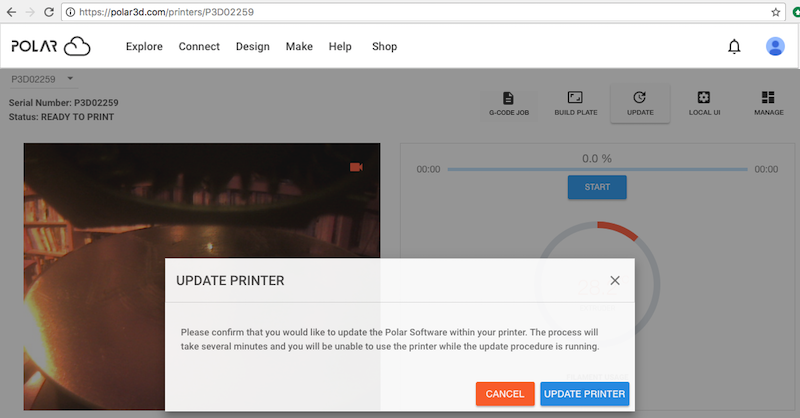Open the Connect menu
The width and height of the screenshot is (800, 418).
(199, 46)
